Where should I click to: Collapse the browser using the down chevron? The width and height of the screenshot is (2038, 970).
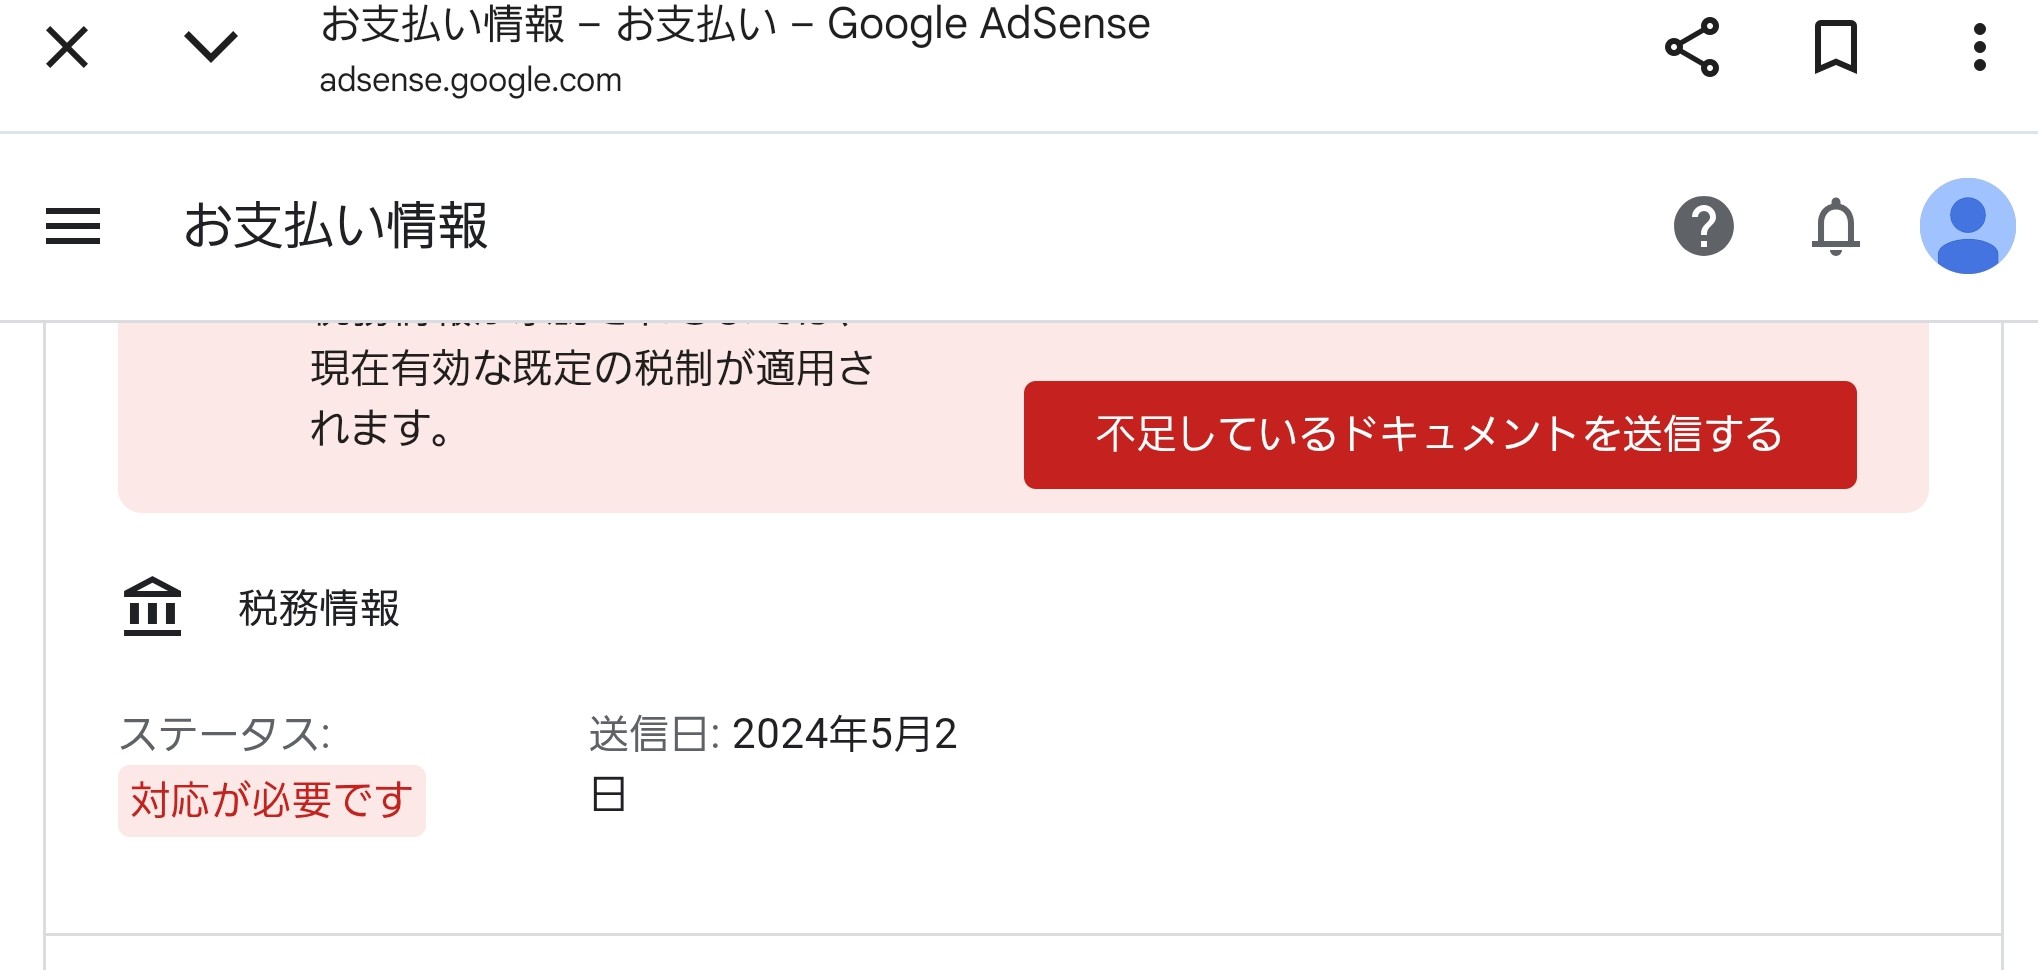pyautogui.click(x=211, y=46)
